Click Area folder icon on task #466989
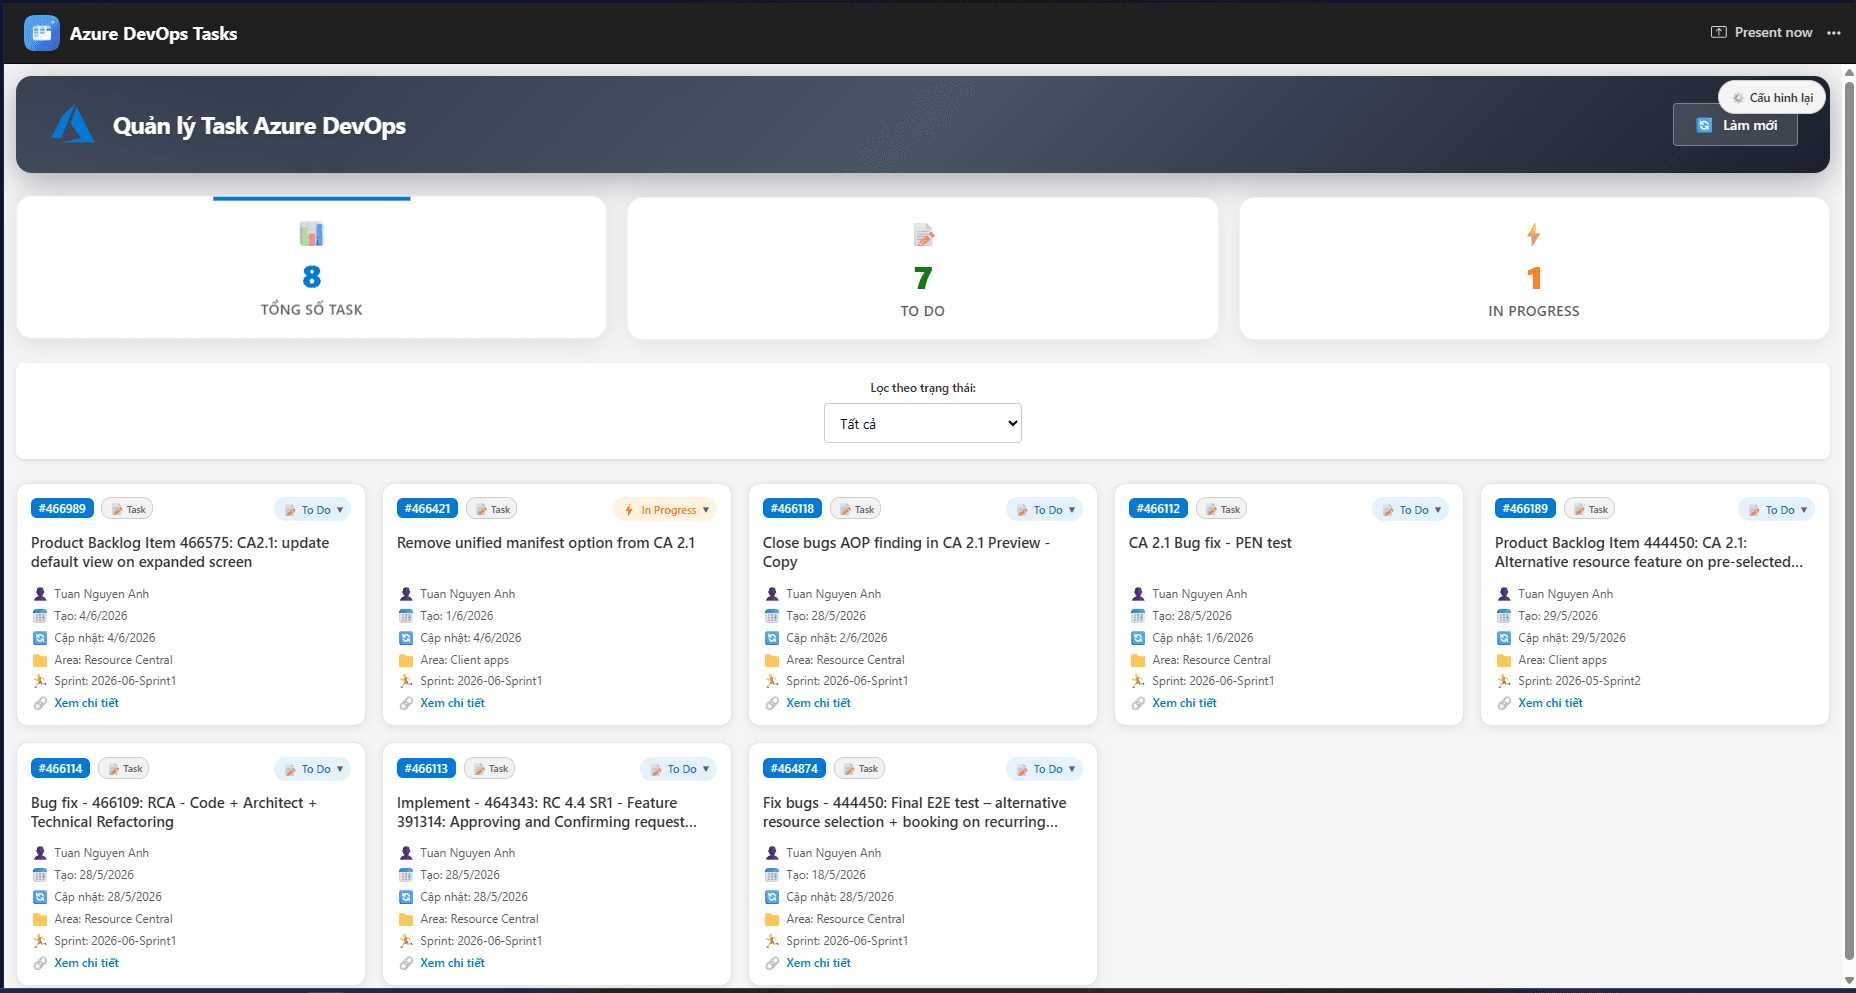 point(40,660)
